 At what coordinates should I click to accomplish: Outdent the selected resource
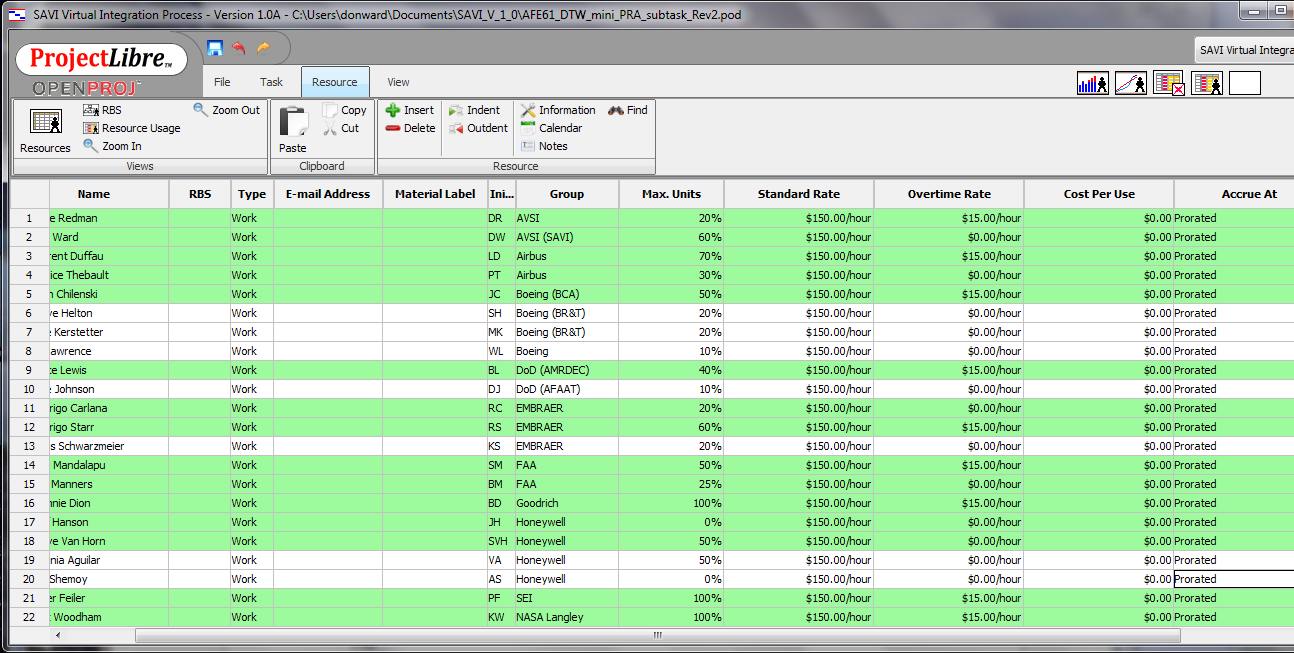(478, 128)
